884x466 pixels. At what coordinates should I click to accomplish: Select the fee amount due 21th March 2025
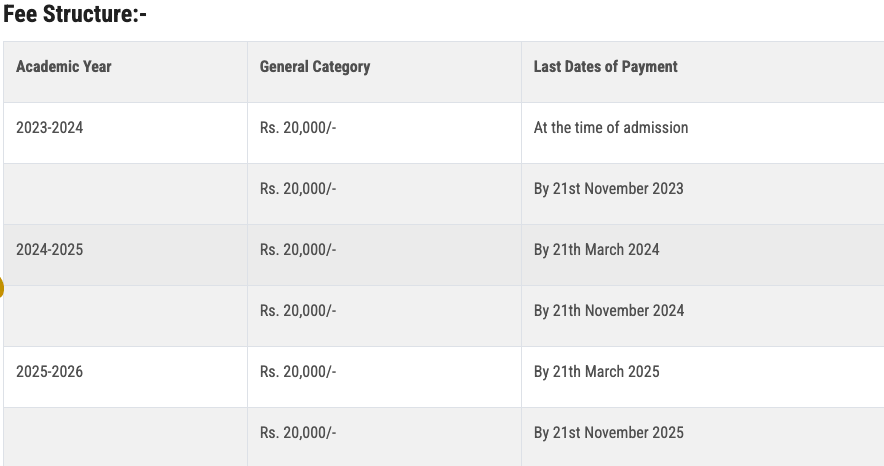(298, 372)
